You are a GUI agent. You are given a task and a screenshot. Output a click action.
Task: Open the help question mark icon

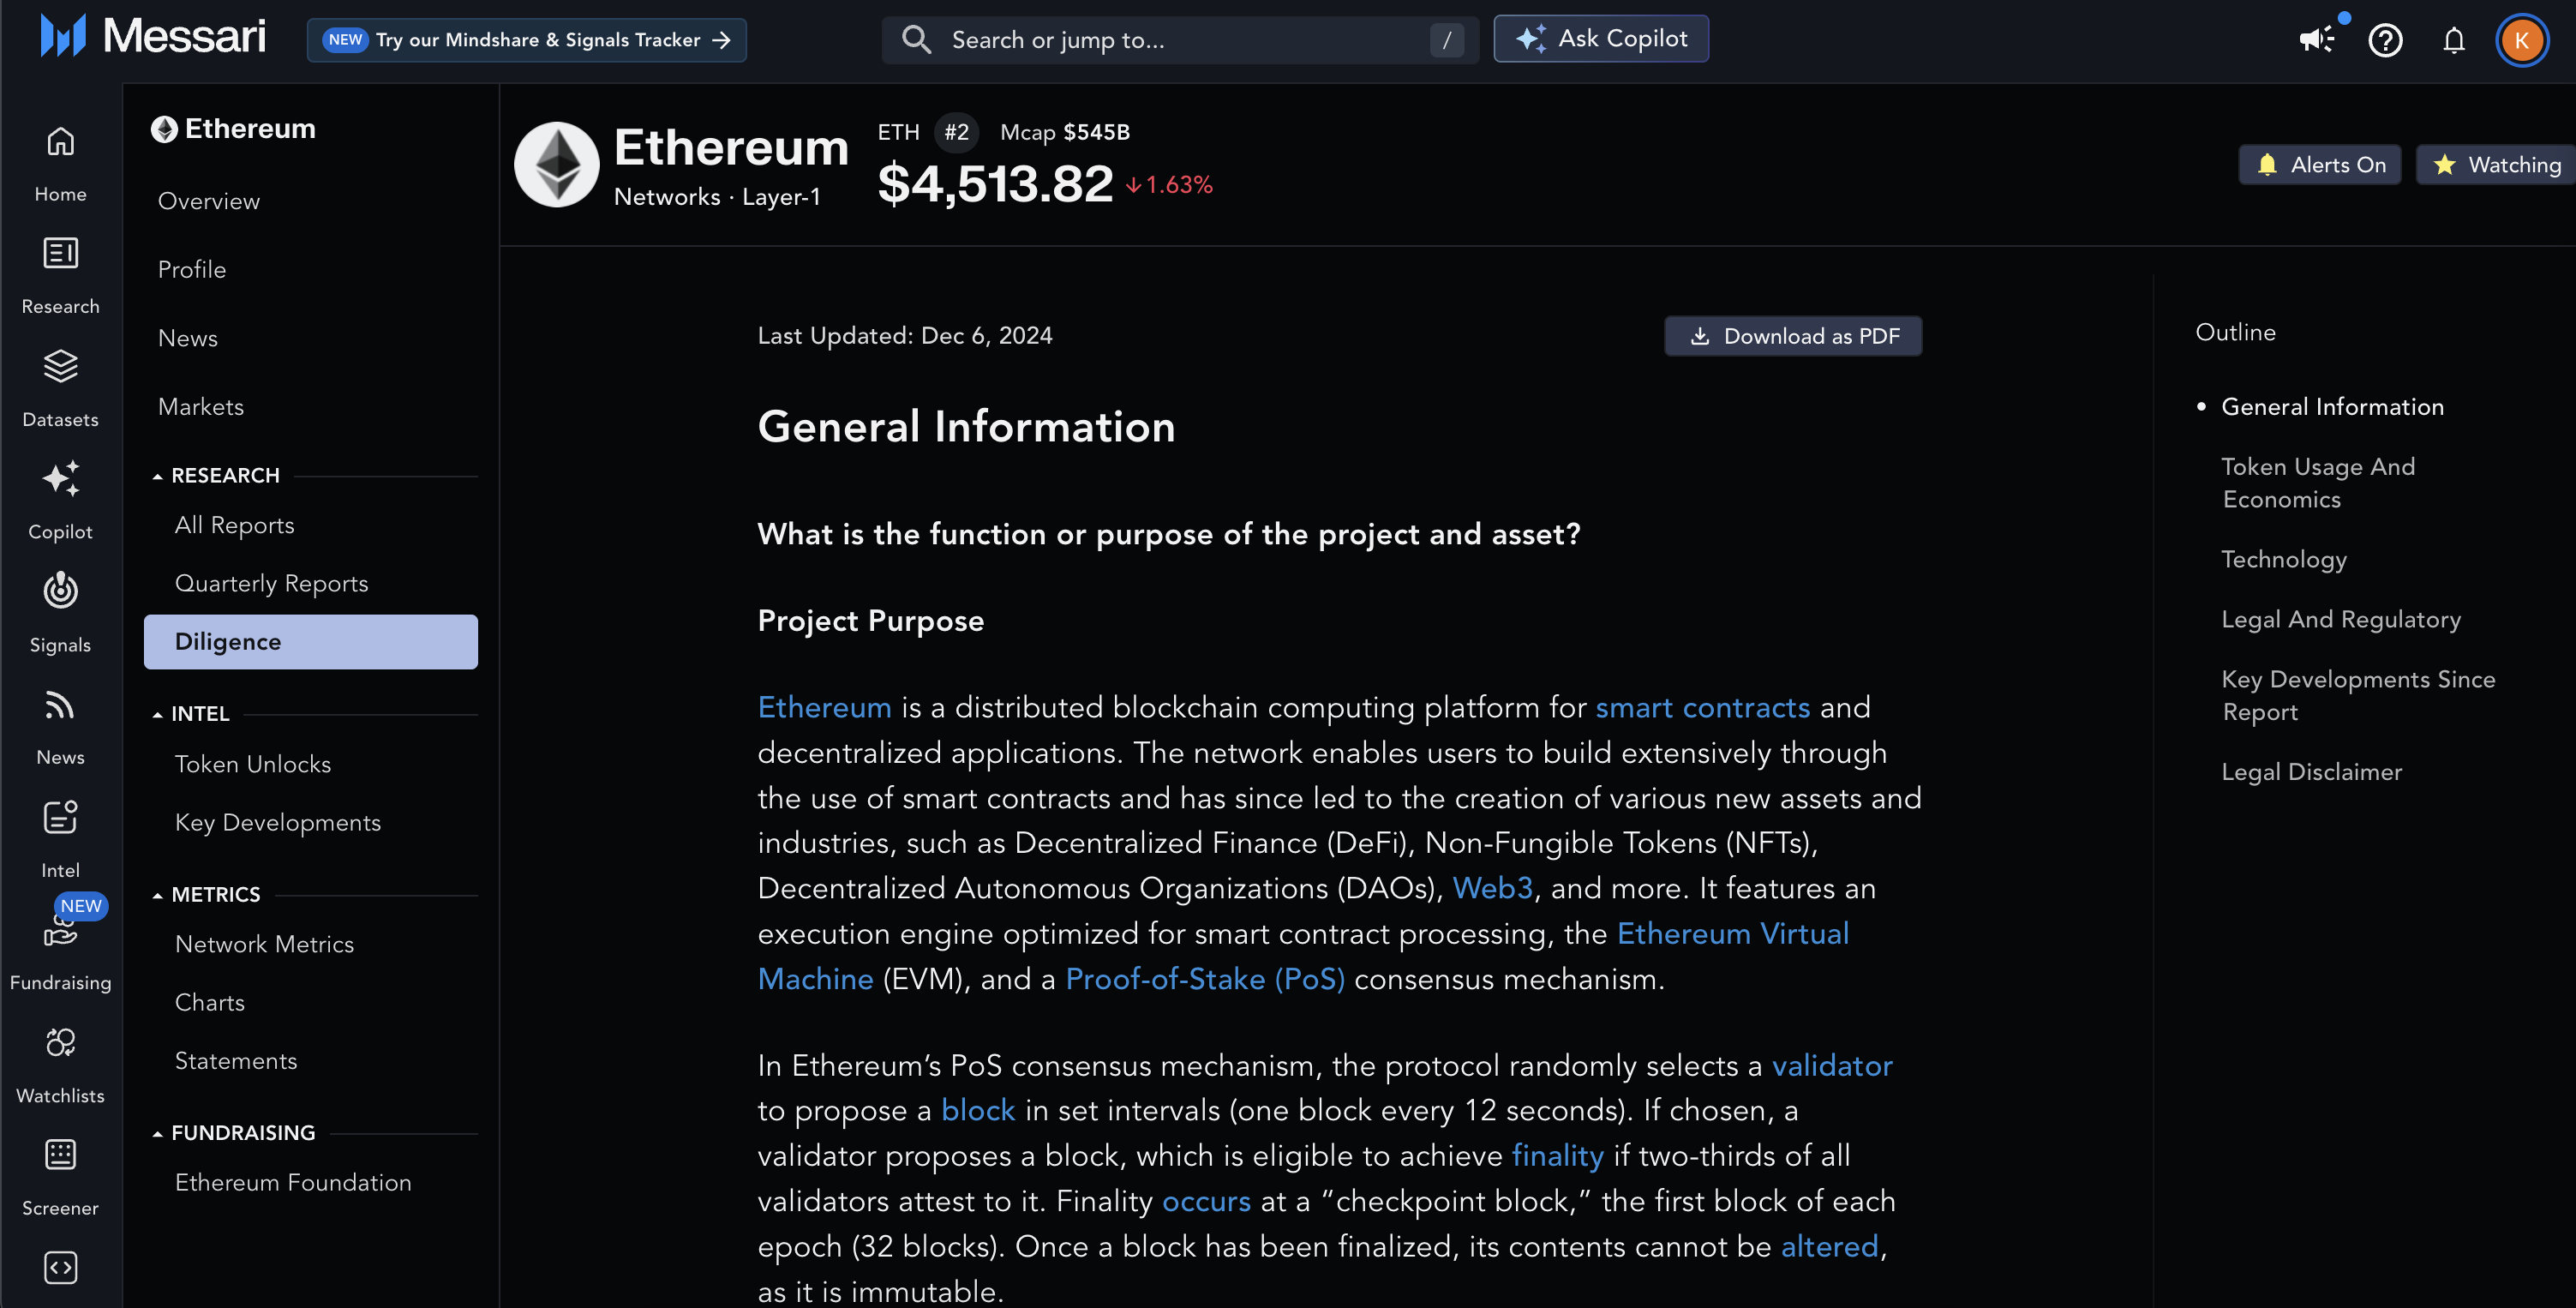2385,40
